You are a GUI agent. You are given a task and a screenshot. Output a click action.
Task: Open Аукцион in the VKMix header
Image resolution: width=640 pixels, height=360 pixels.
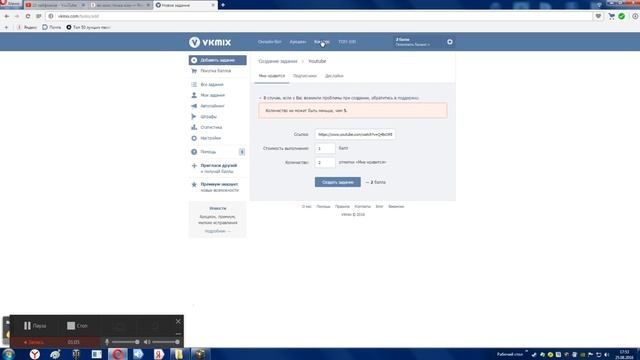(298, 42)
